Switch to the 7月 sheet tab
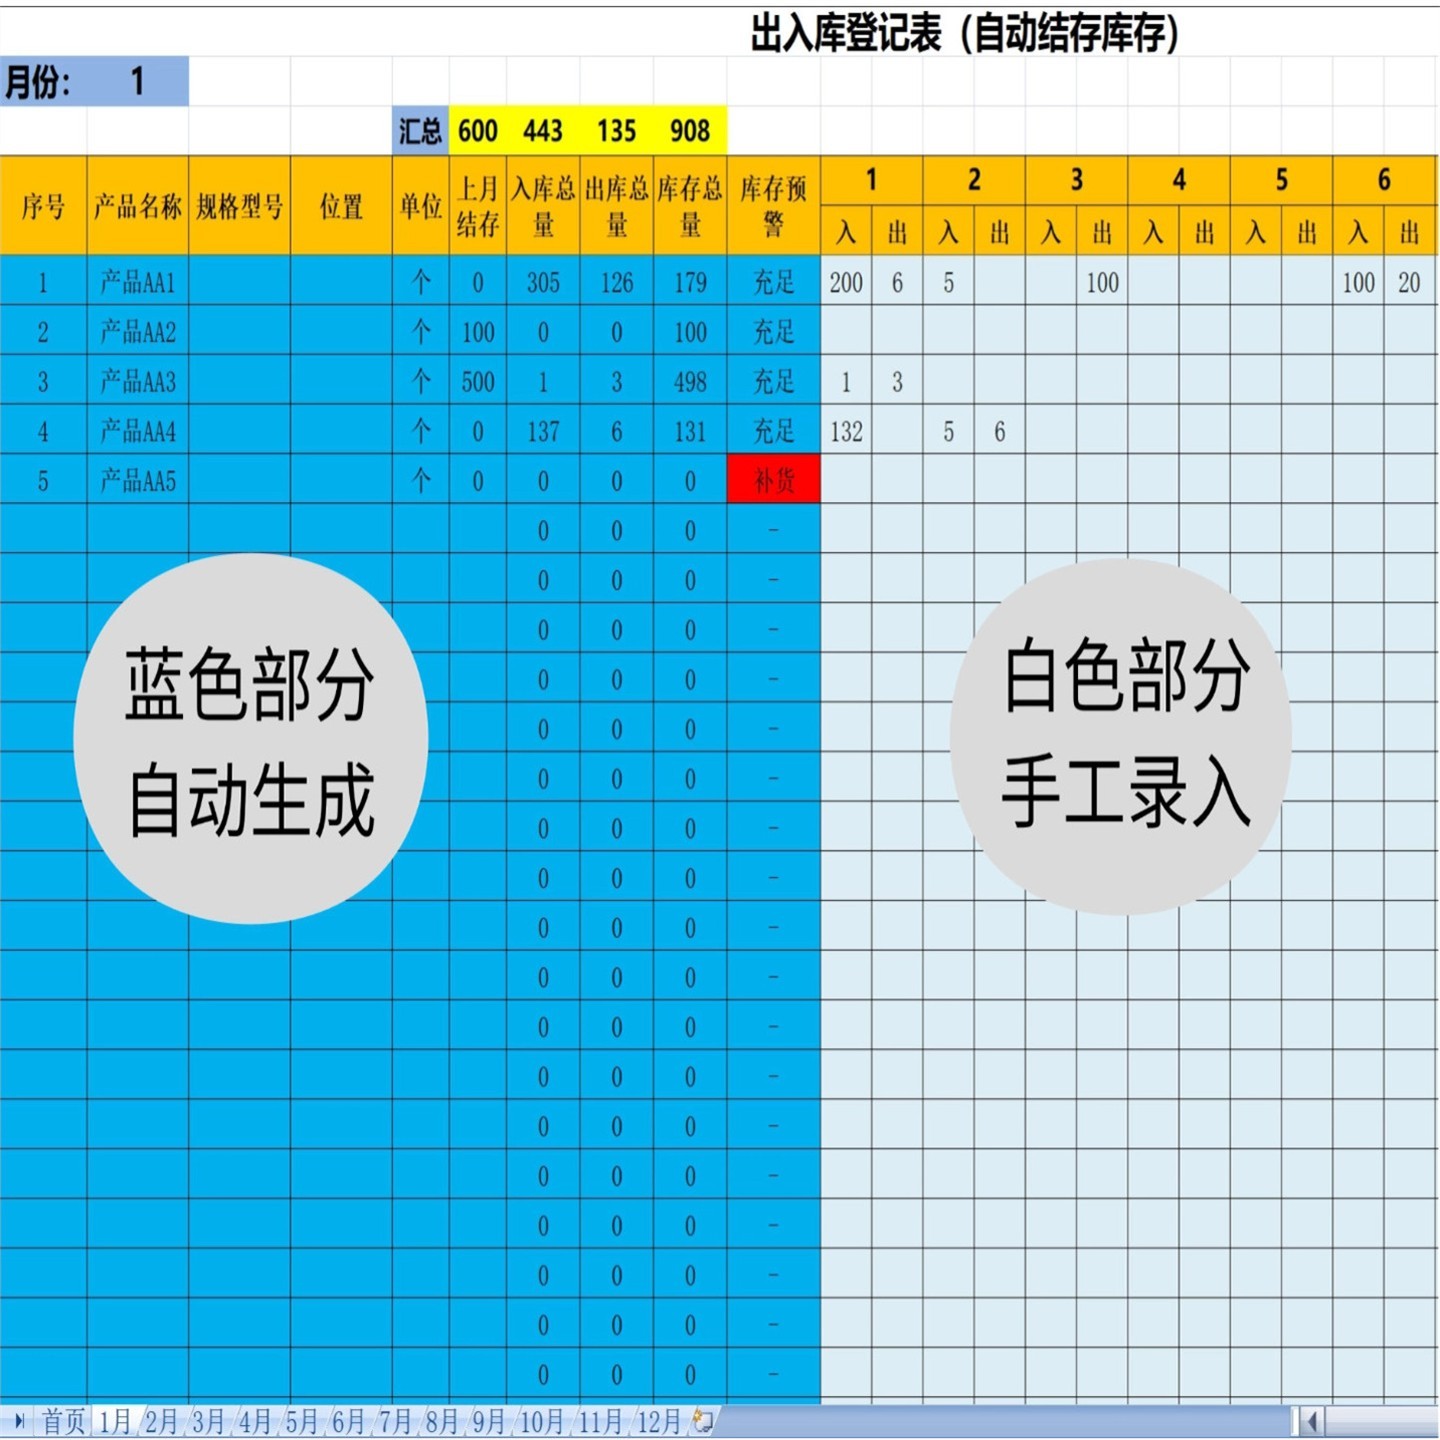Viewport: 1440px width, 1440px height. pyautogui.click(x=395, y=1421)
